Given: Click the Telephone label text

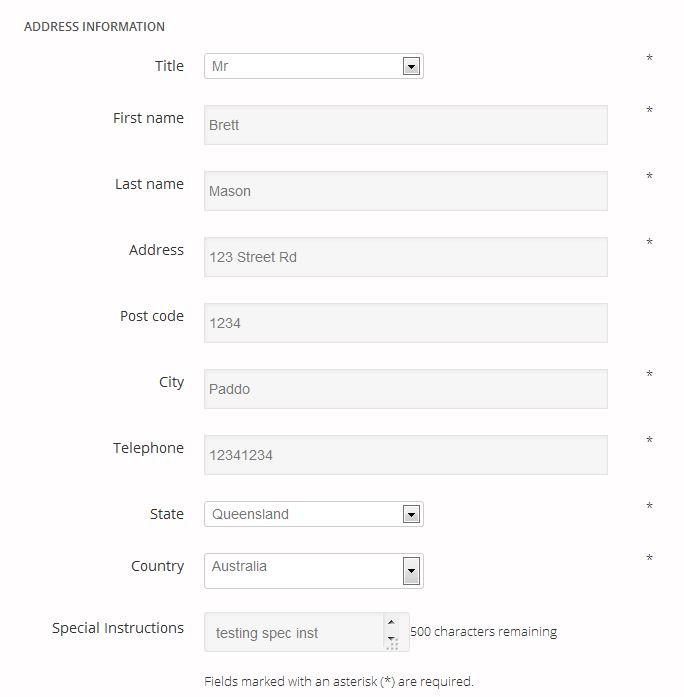Looking at the screenshot, I should (148, 448).
